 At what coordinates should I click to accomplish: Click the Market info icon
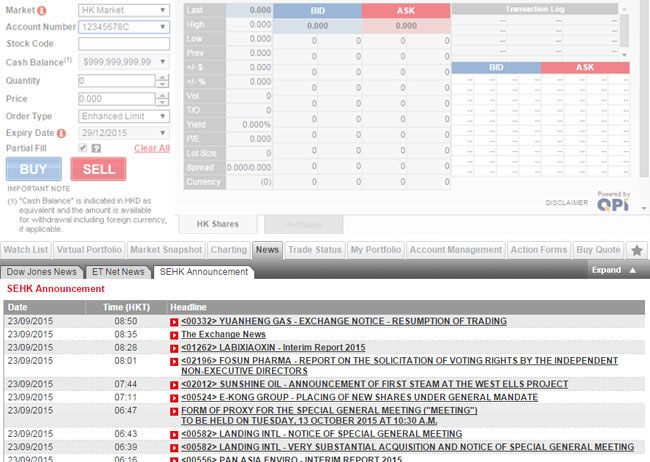tap(42, 10)
